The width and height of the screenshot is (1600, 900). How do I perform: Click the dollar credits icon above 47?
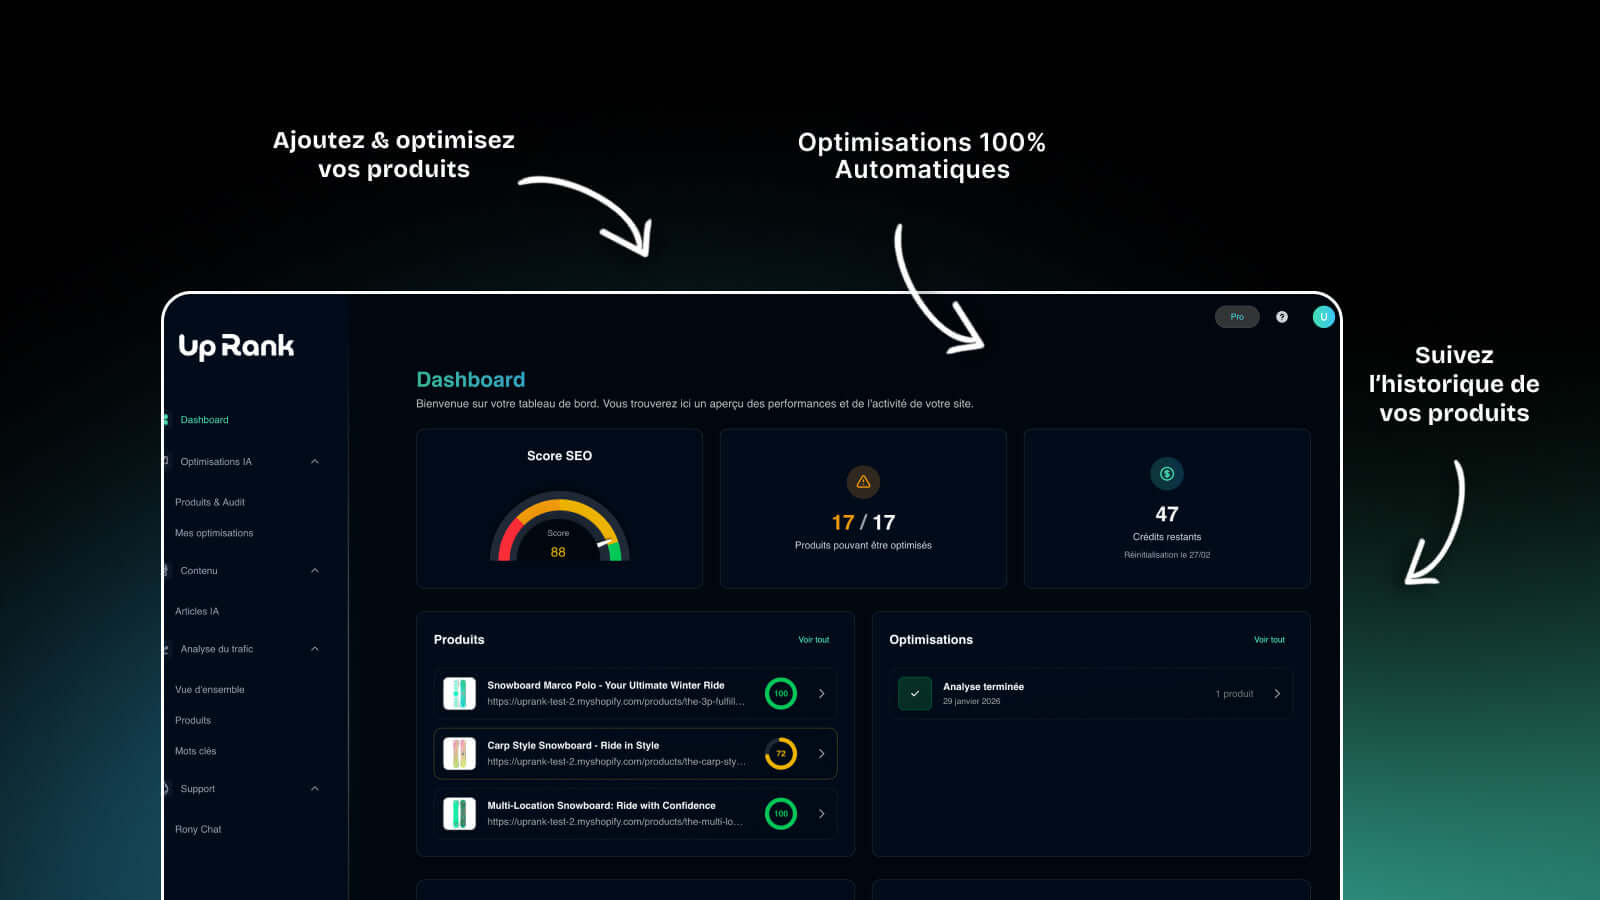coord(1166,473)
